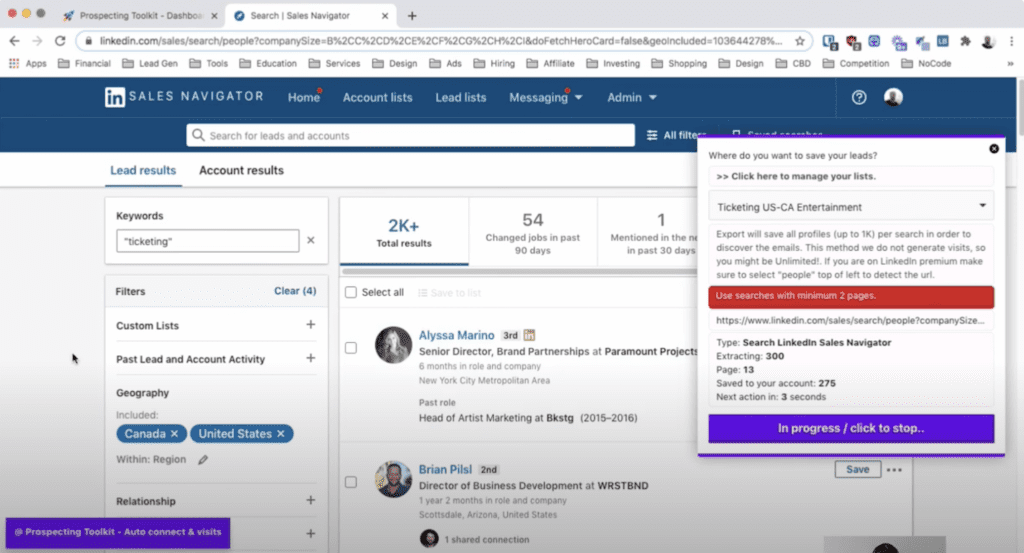This screenshot has height=553, width=1024.
Task: Check the box for Brian Pilsl
Action: pyautogui.click(x=351, y=482)
